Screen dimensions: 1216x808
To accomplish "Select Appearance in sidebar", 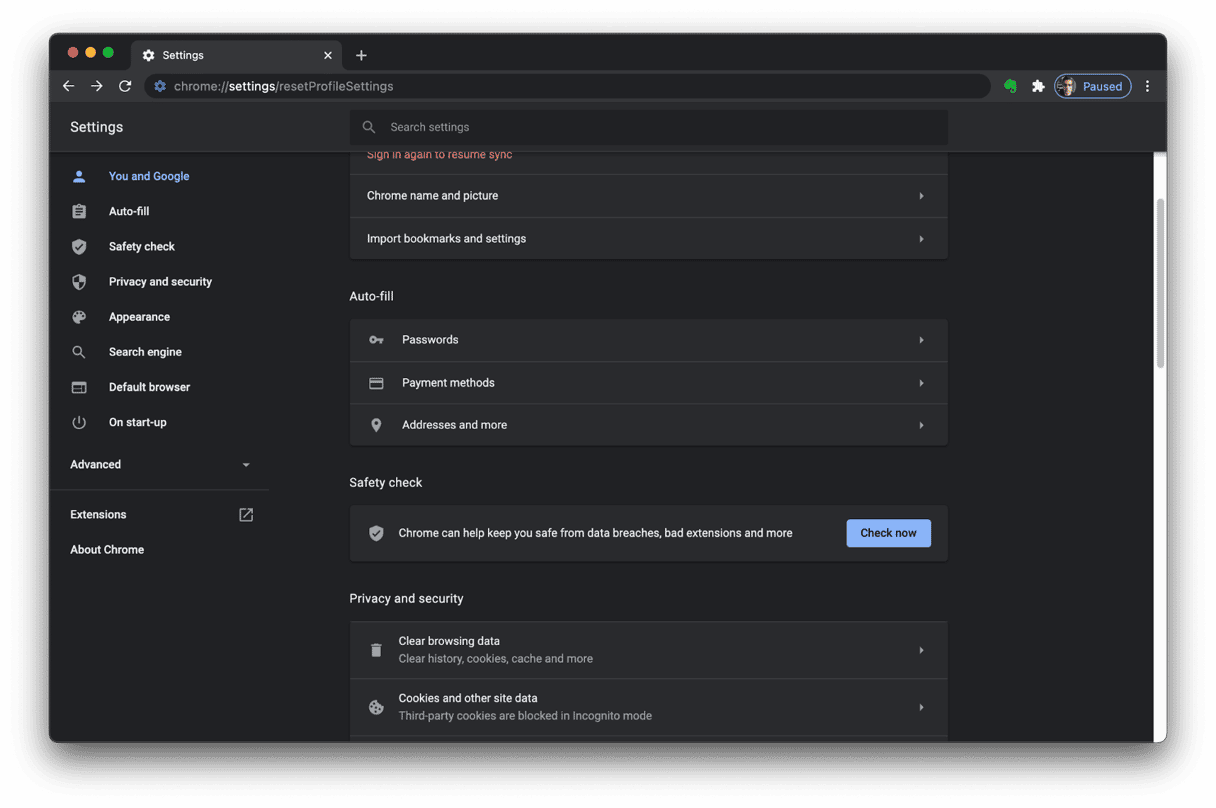I will (139, 317).
